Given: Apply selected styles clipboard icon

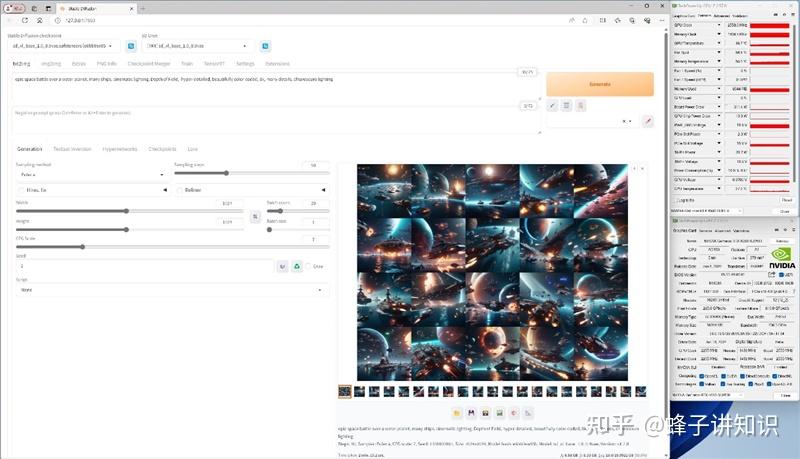Looking at the screenshot, I should 581,106.
